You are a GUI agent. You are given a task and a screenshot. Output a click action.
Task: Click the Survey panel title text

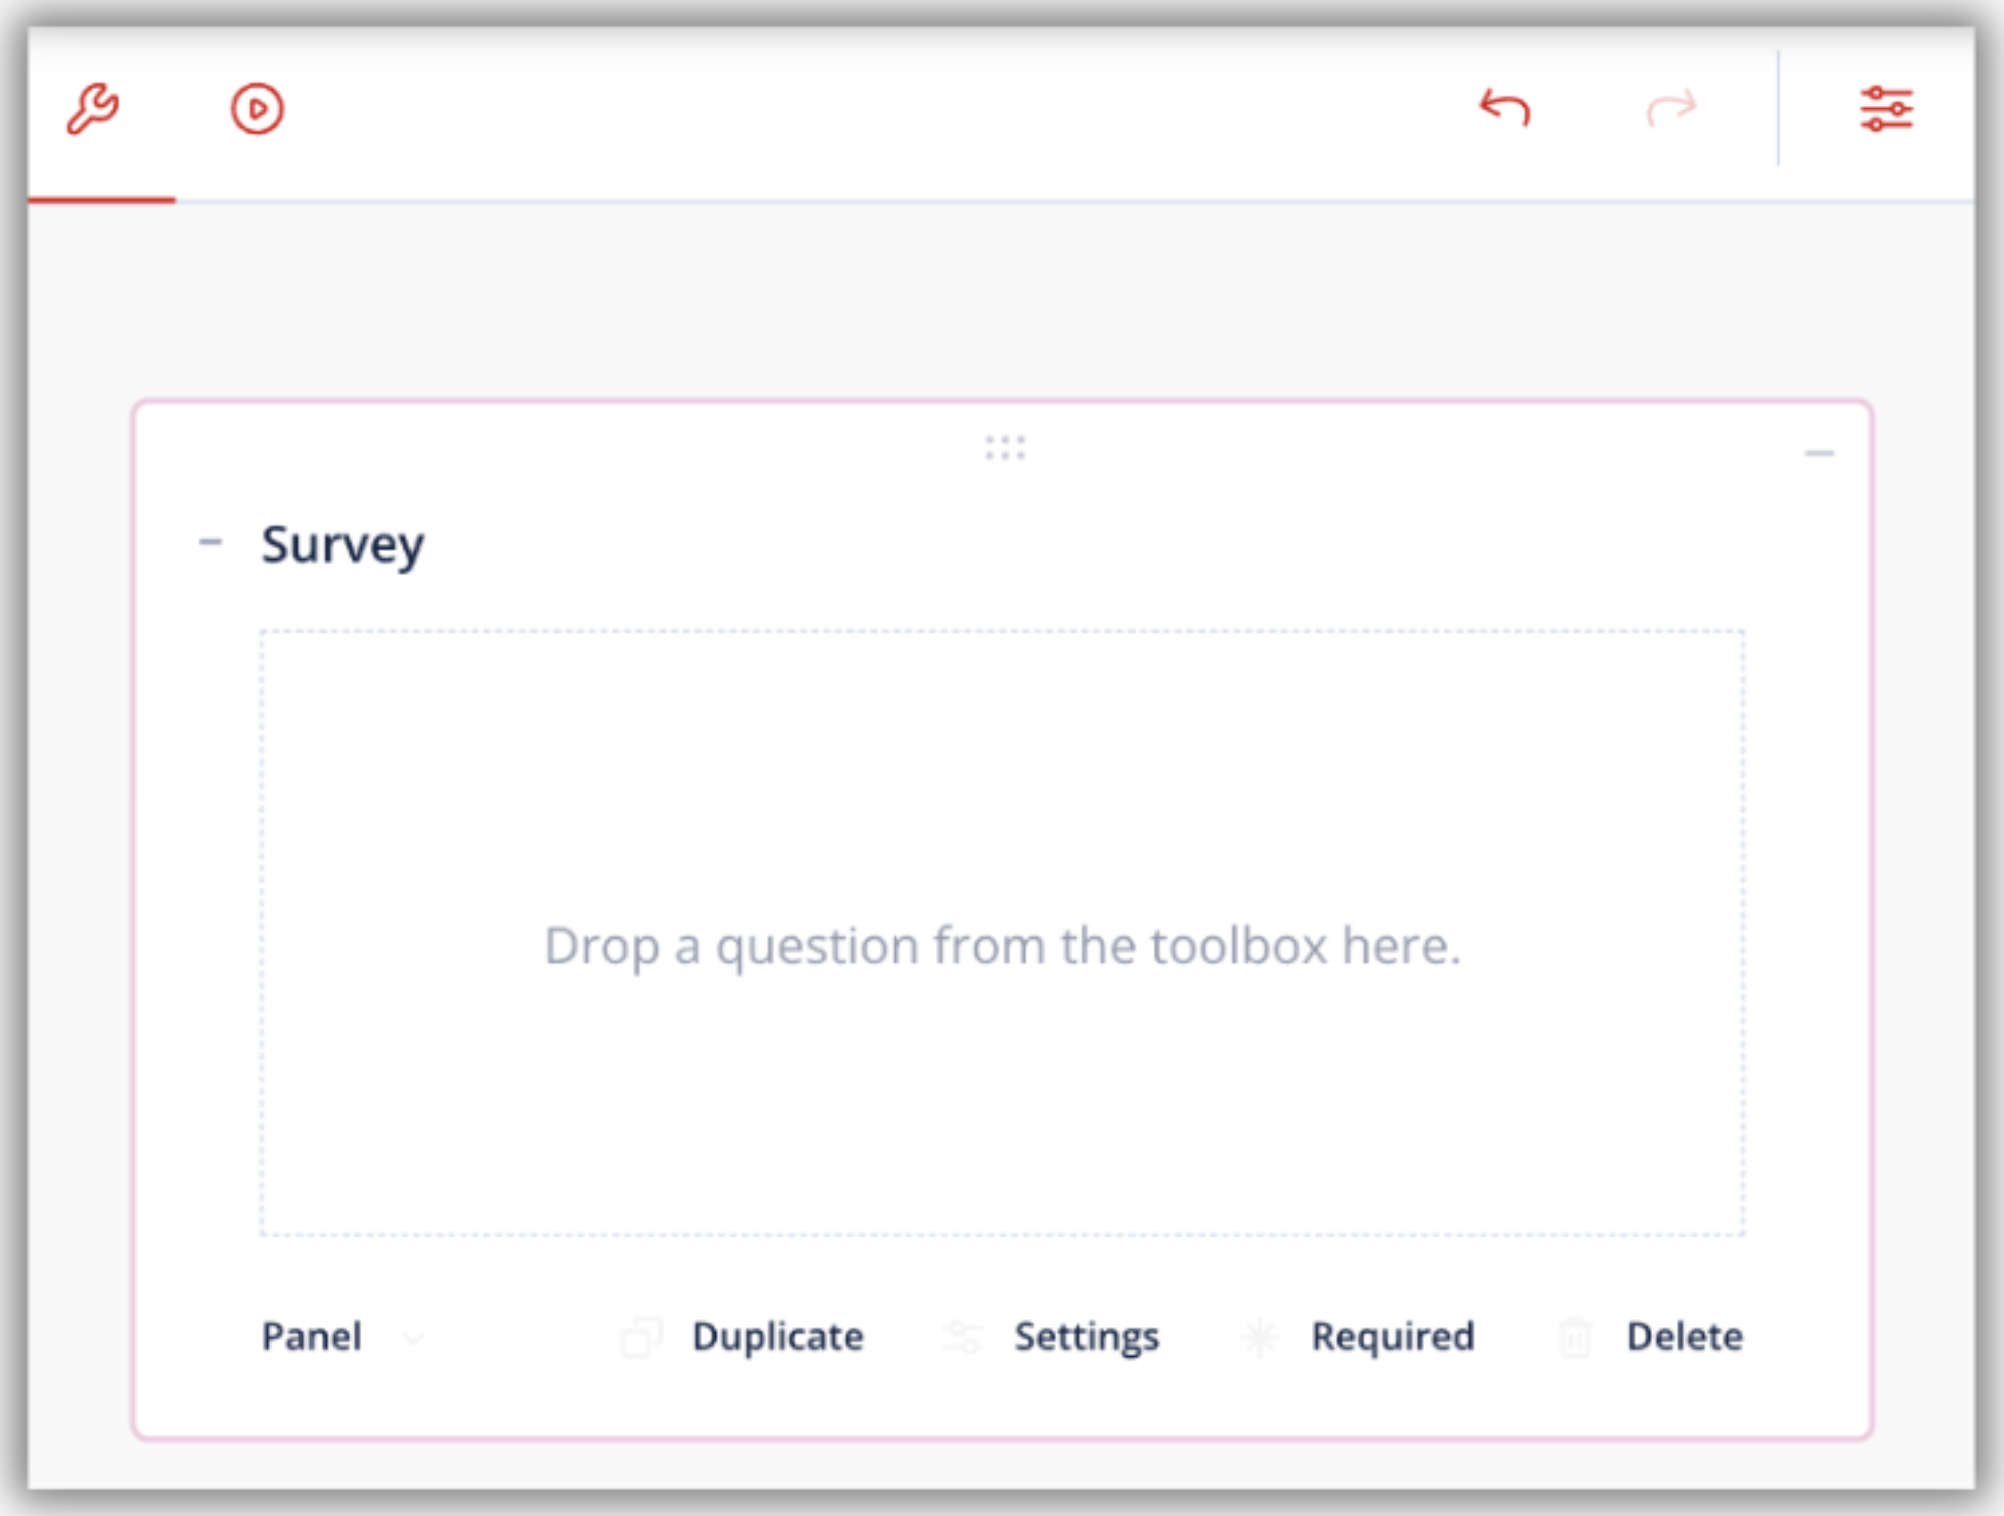[343, 545]
